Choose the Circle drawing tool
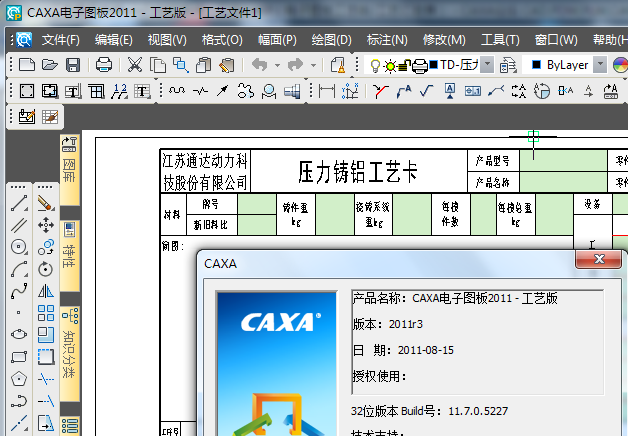This screenshot has height=436, width=628. pos(19,247)
